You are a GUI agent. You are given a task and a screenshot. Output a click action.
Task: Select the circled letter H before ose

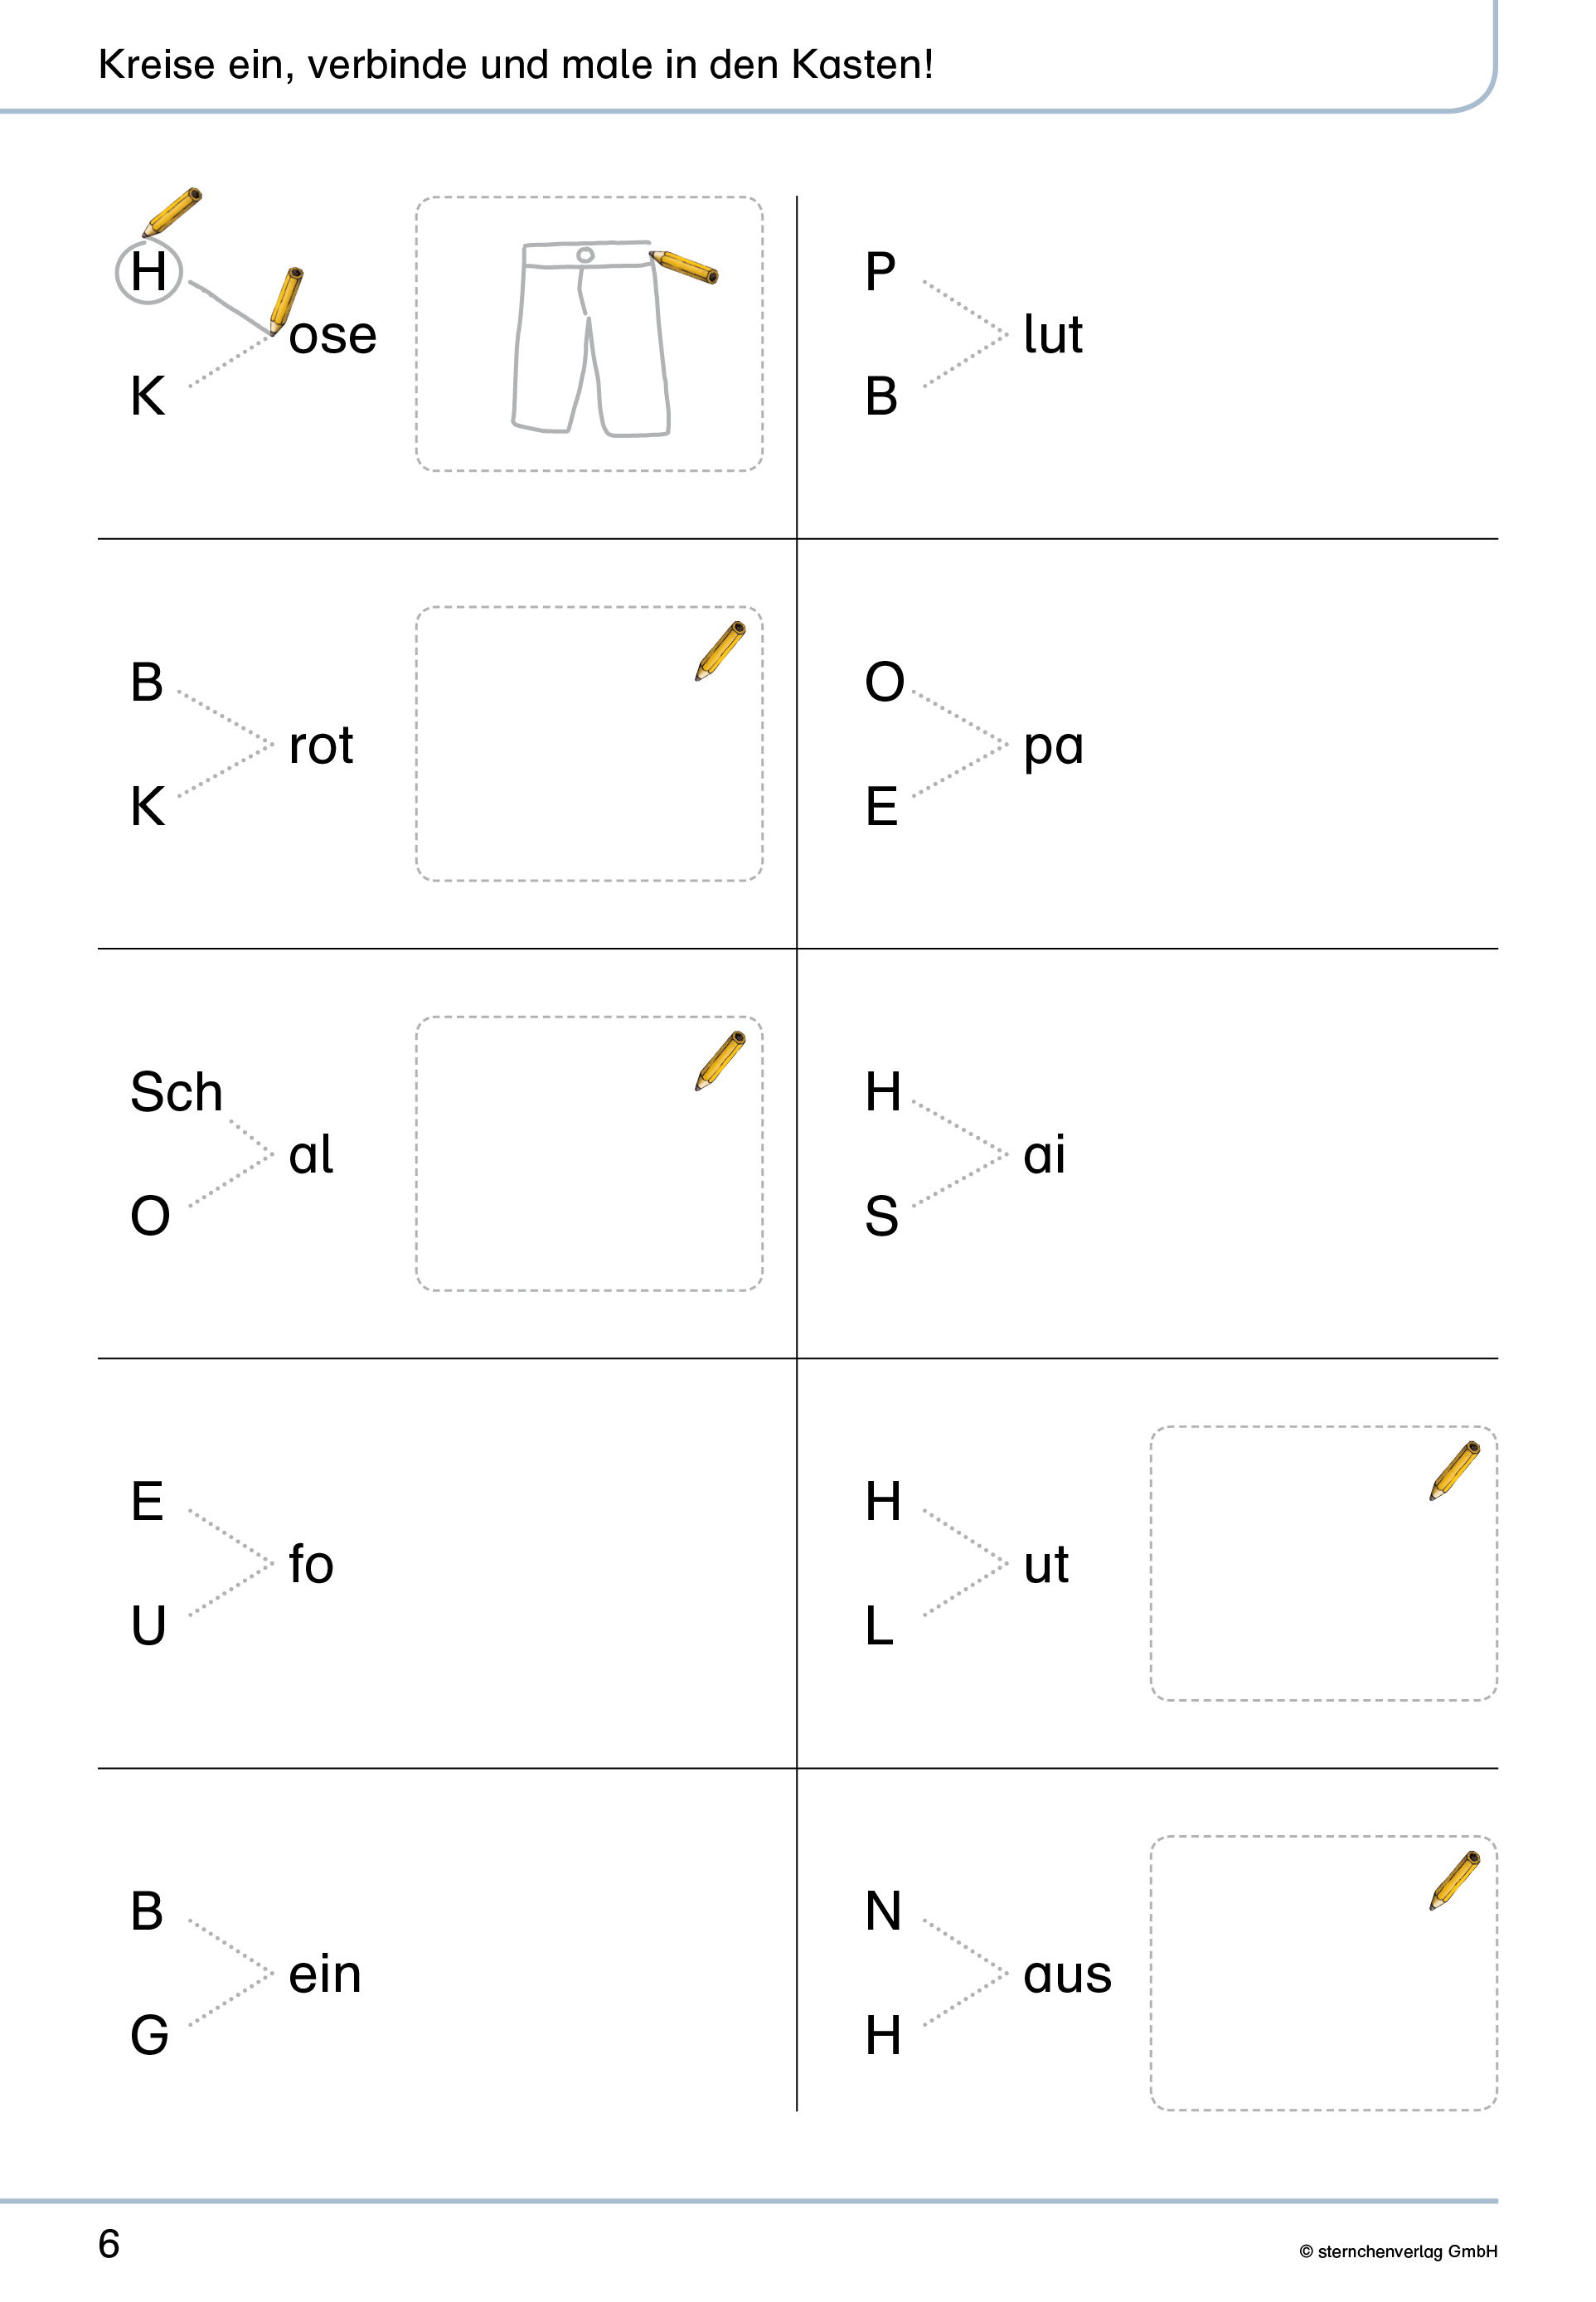149,272
